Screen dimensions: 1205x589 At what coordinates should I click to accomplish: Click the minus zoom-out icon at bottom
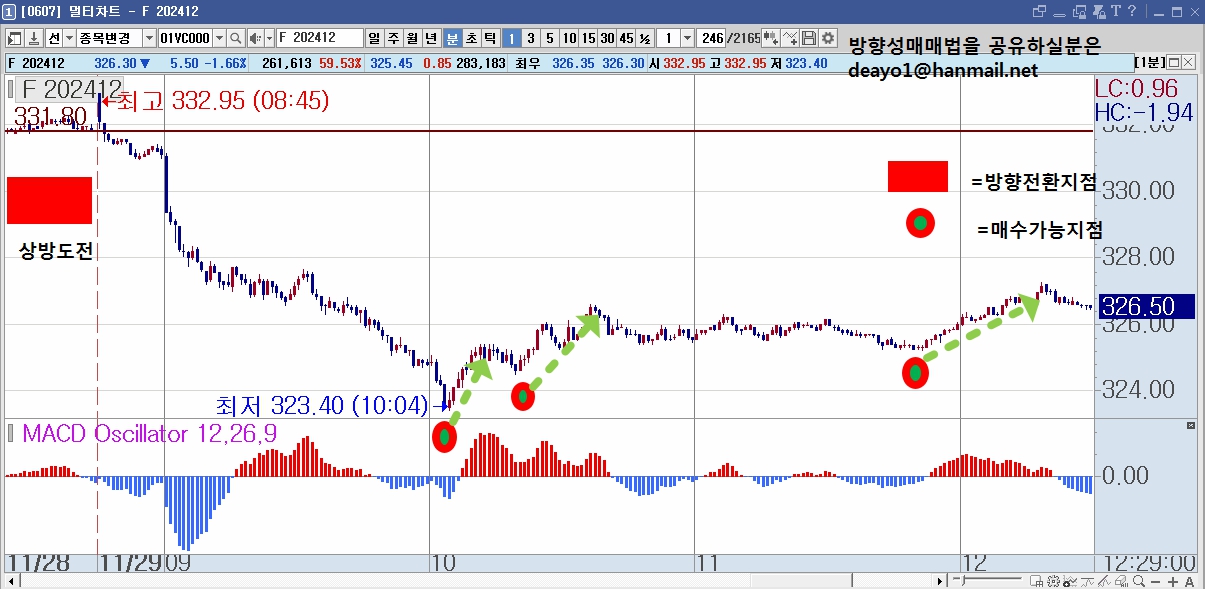tap(1155, 581)
